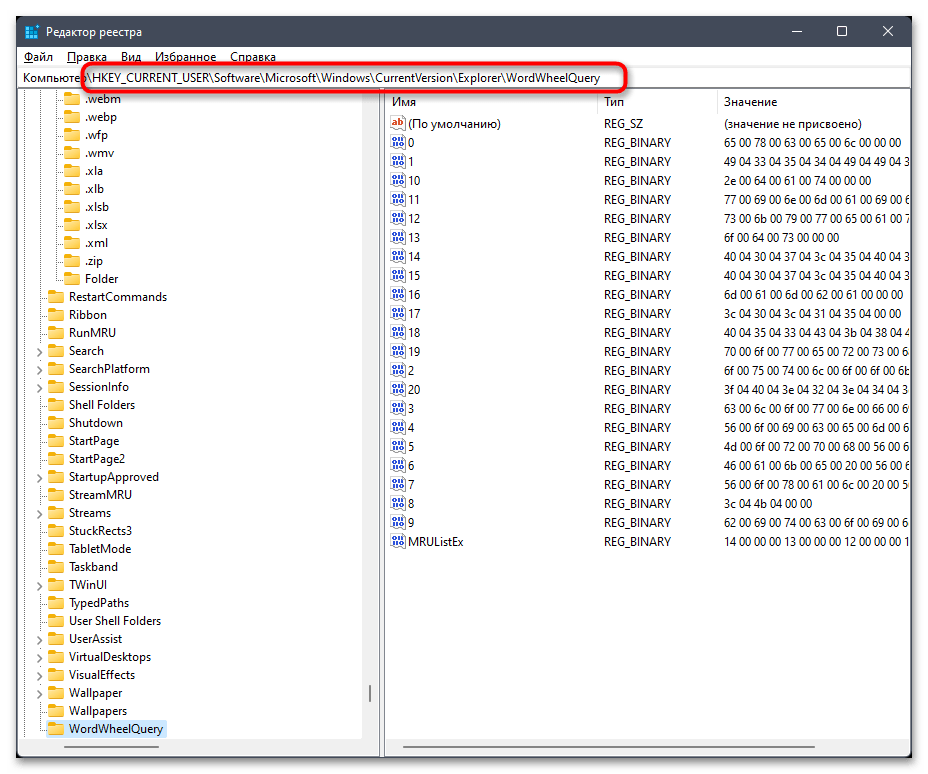Viewport: 928px width, 774px height.
Task: Click the key tree vertical scrollbar thumb
Action: point(370,693)
